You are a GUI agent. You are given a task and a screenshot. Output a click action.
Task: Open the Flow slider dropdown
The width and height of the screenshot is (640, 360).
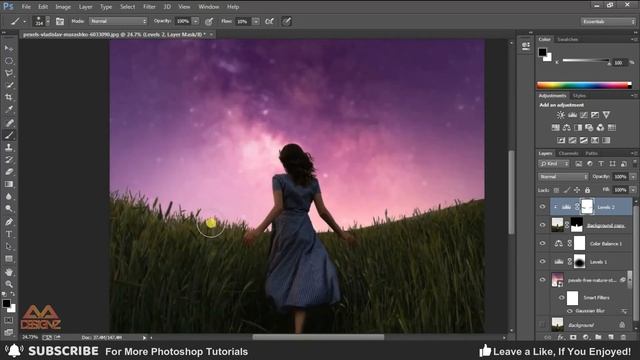coord(256,21)
